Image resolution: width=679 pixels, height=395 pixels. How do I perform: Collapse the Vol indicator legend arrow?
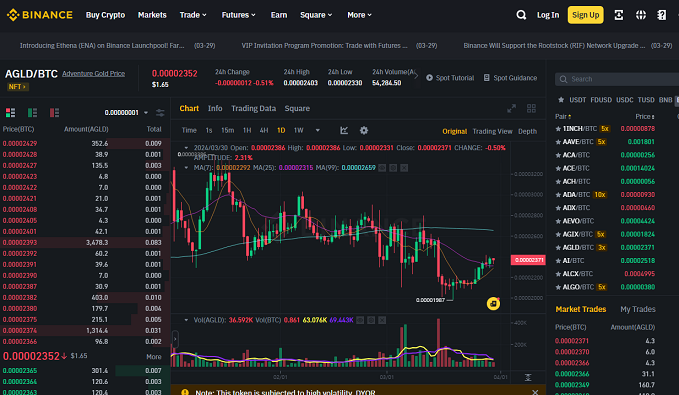tap(186, 320)
